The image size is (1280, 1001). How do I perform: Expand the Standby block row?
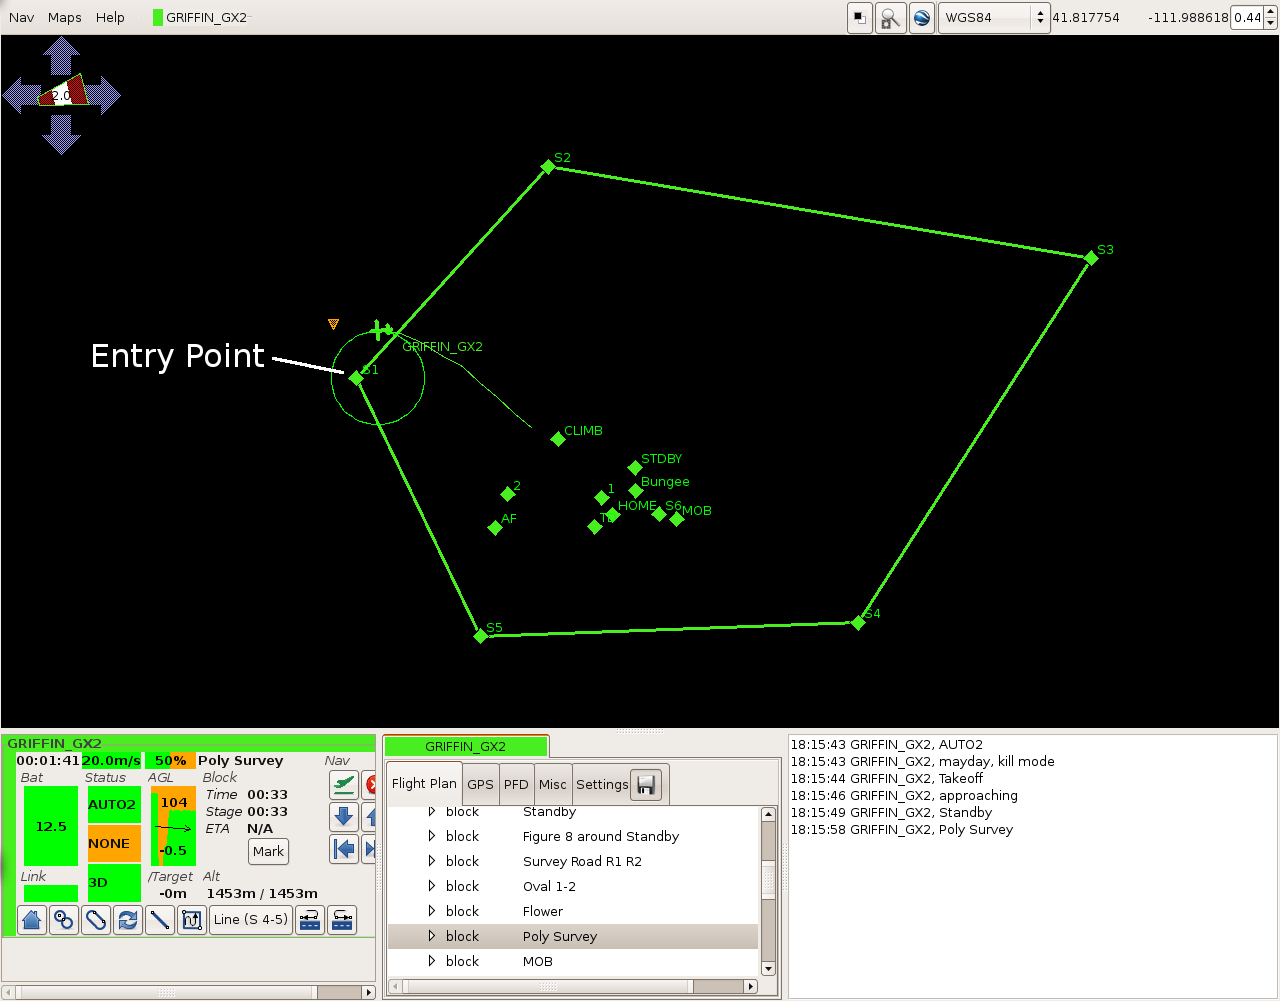[x=432, y=811]
